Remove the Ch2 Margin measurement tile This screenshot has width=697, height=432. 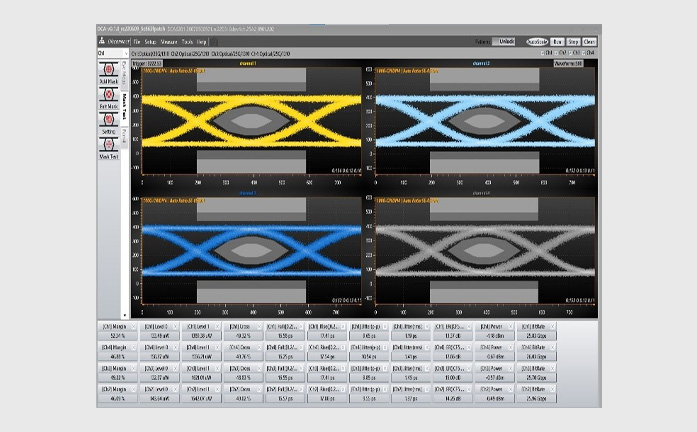pos(134,389)
